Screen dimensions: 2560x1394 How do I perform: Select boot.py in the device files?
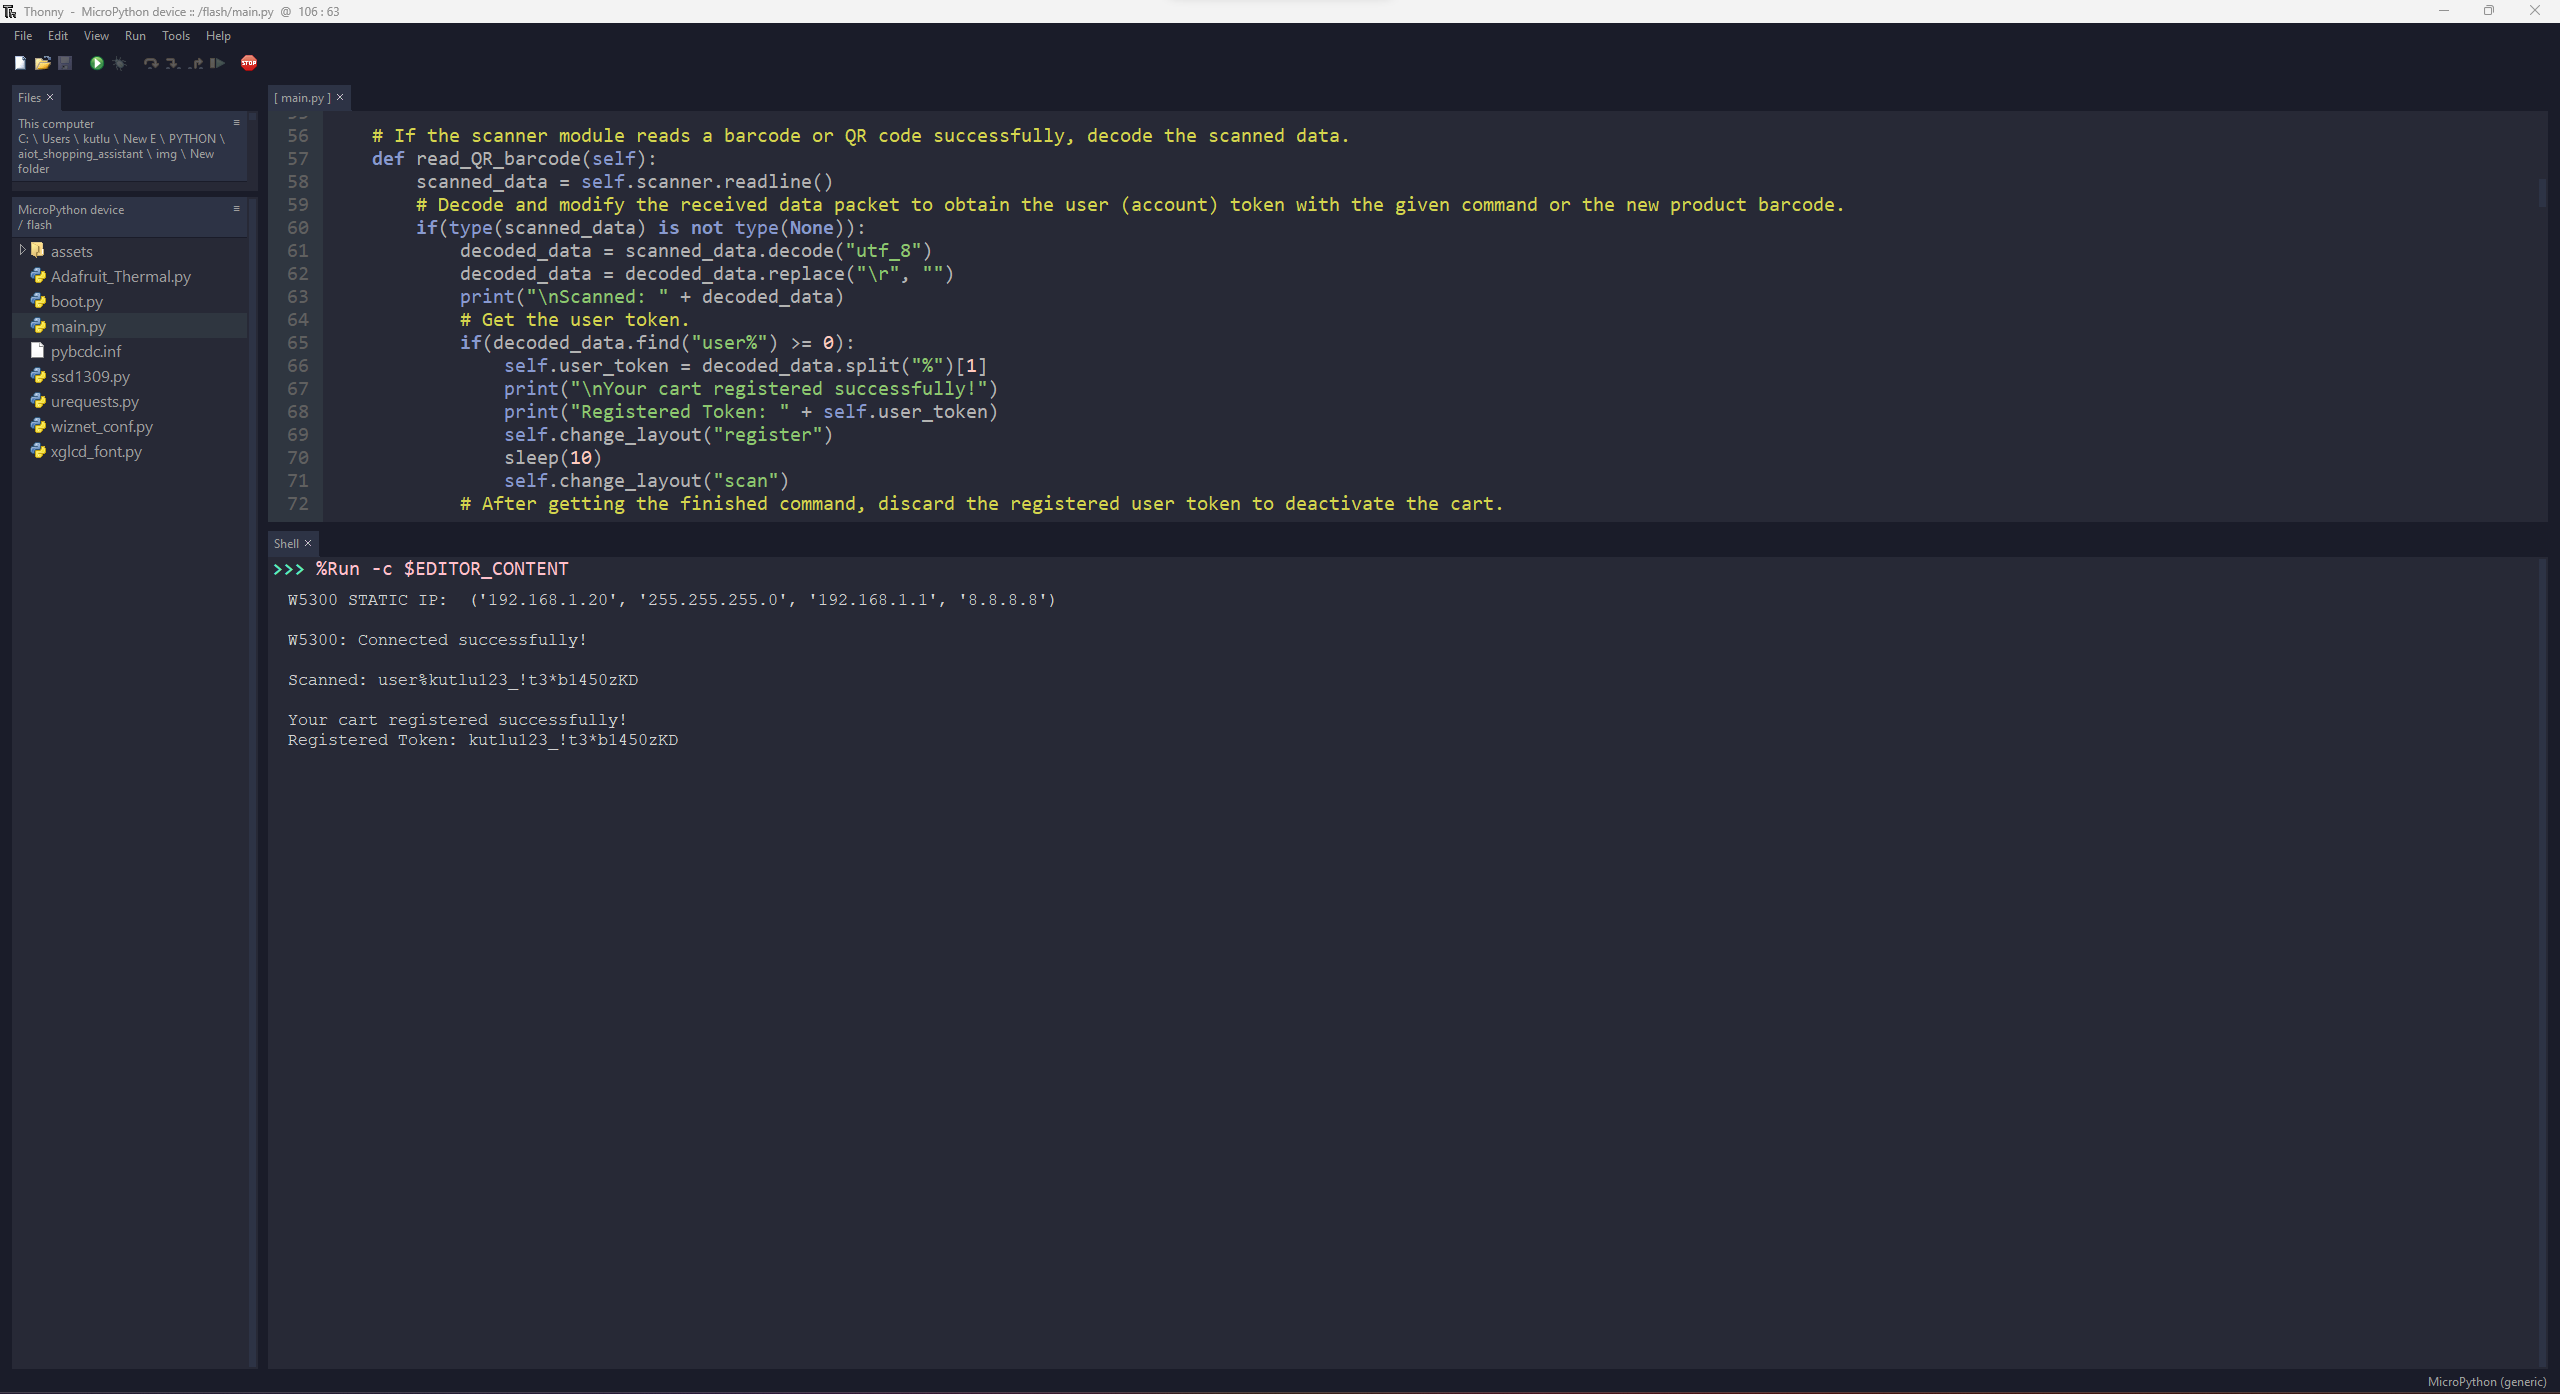click(x=76, y=301)
